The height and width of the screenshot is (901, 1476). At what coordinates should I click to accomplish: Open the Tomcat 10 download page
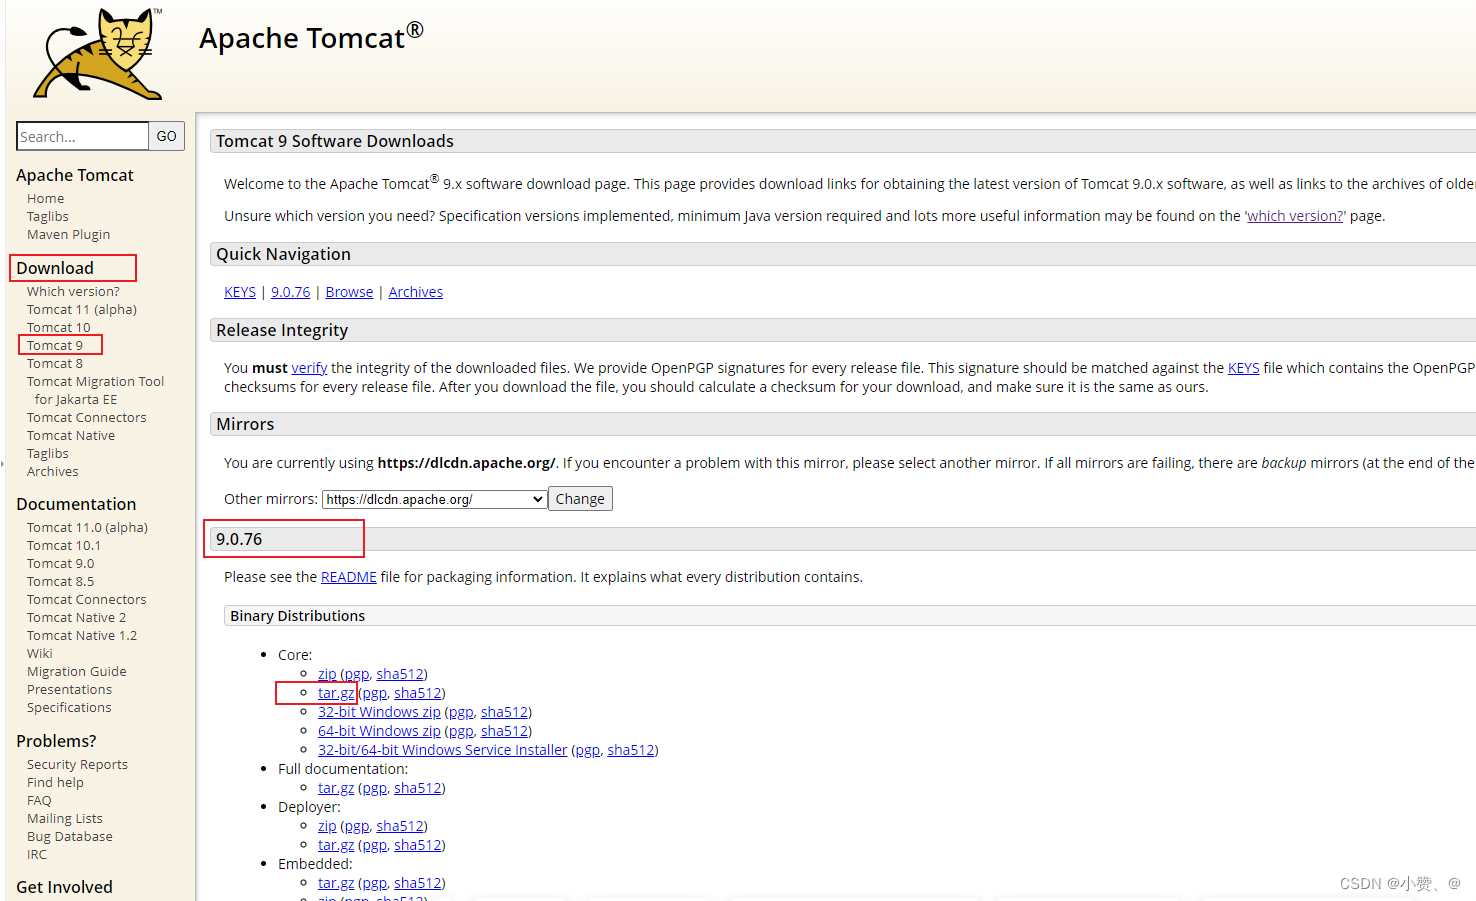[x=58, y=327]
